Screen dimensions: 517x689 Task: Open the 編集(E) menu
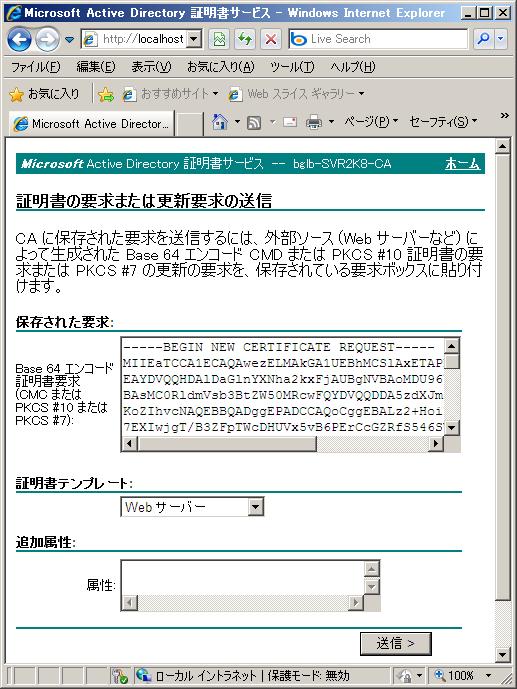tap(96, 67)
